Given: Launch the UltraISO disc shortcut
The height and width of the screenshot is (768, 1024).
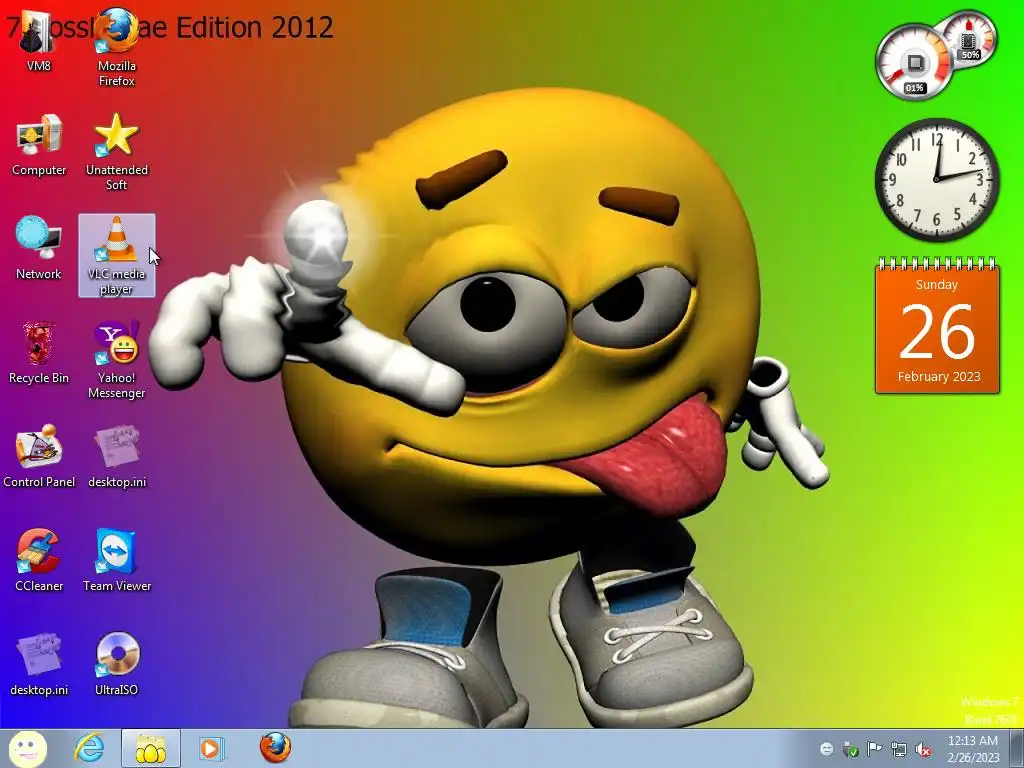Looking at the screenshot, I should coord(116,664).
